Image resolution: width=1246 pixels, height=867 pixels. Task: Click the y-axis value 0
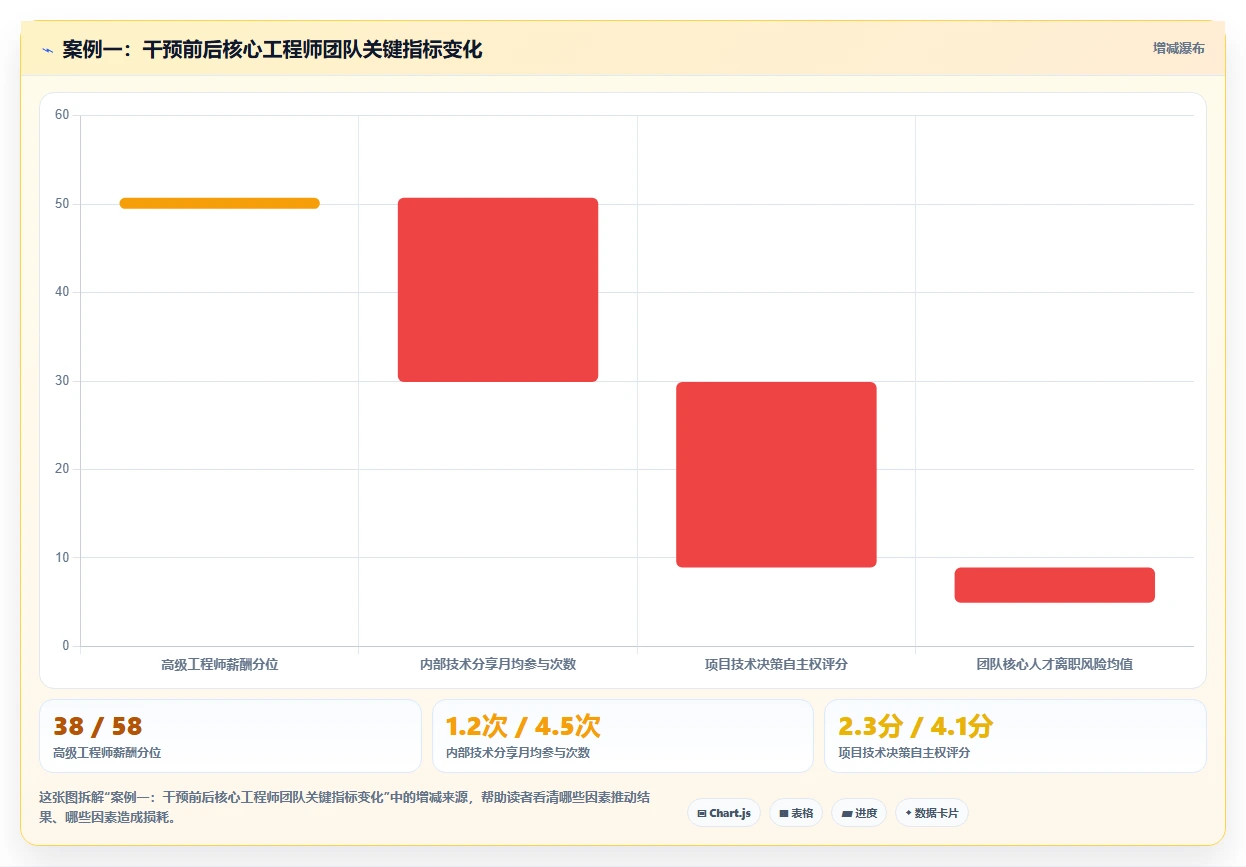point(66,646)
